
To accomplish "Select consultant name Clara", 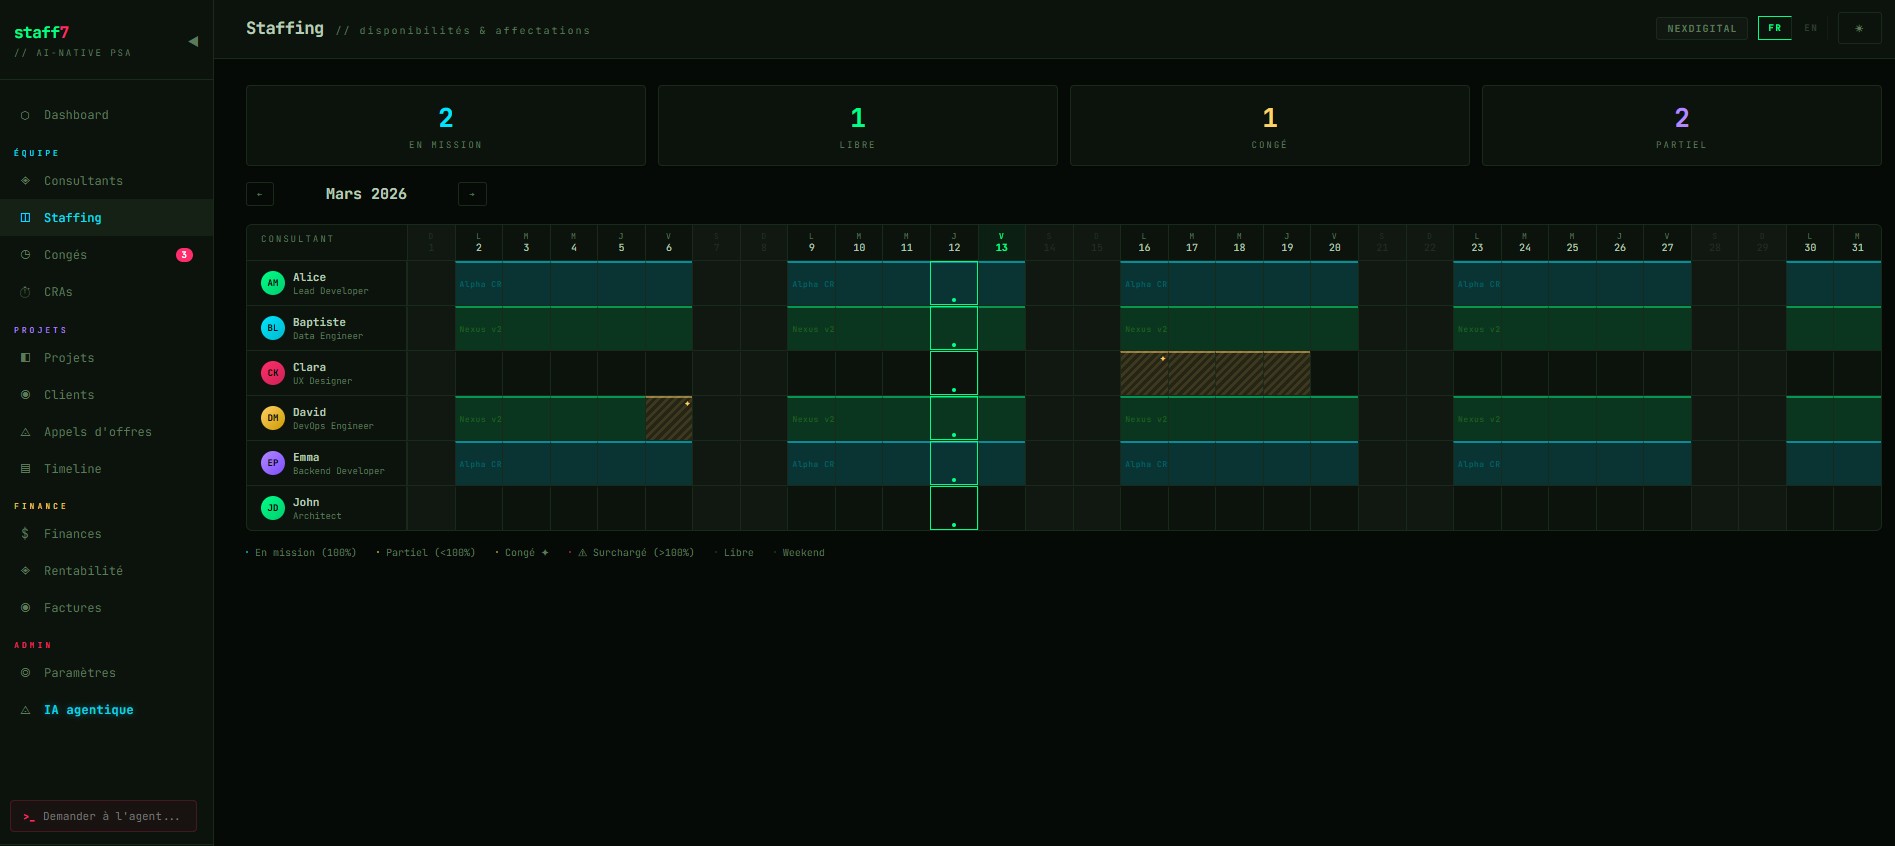I will (309, 367).
